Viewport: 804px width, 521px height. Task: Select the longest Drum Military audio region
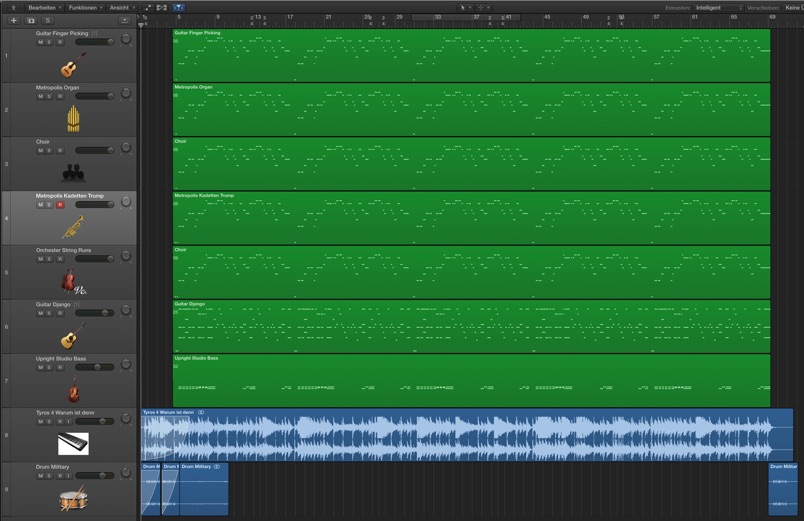tap(204, 489)
